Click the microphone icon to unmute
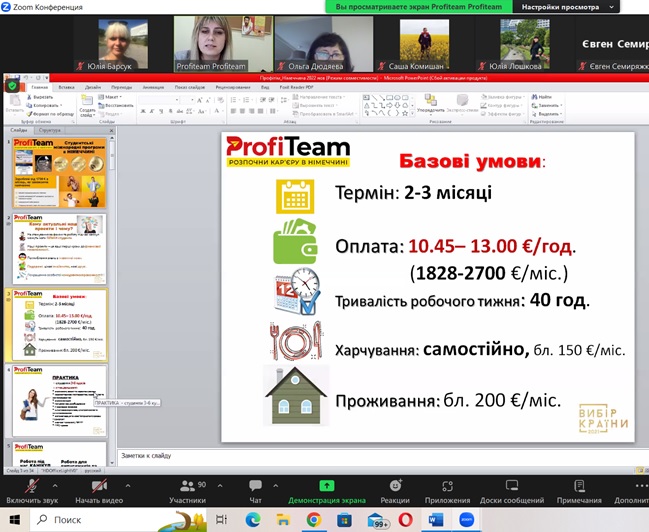 (x=32, y=486)
